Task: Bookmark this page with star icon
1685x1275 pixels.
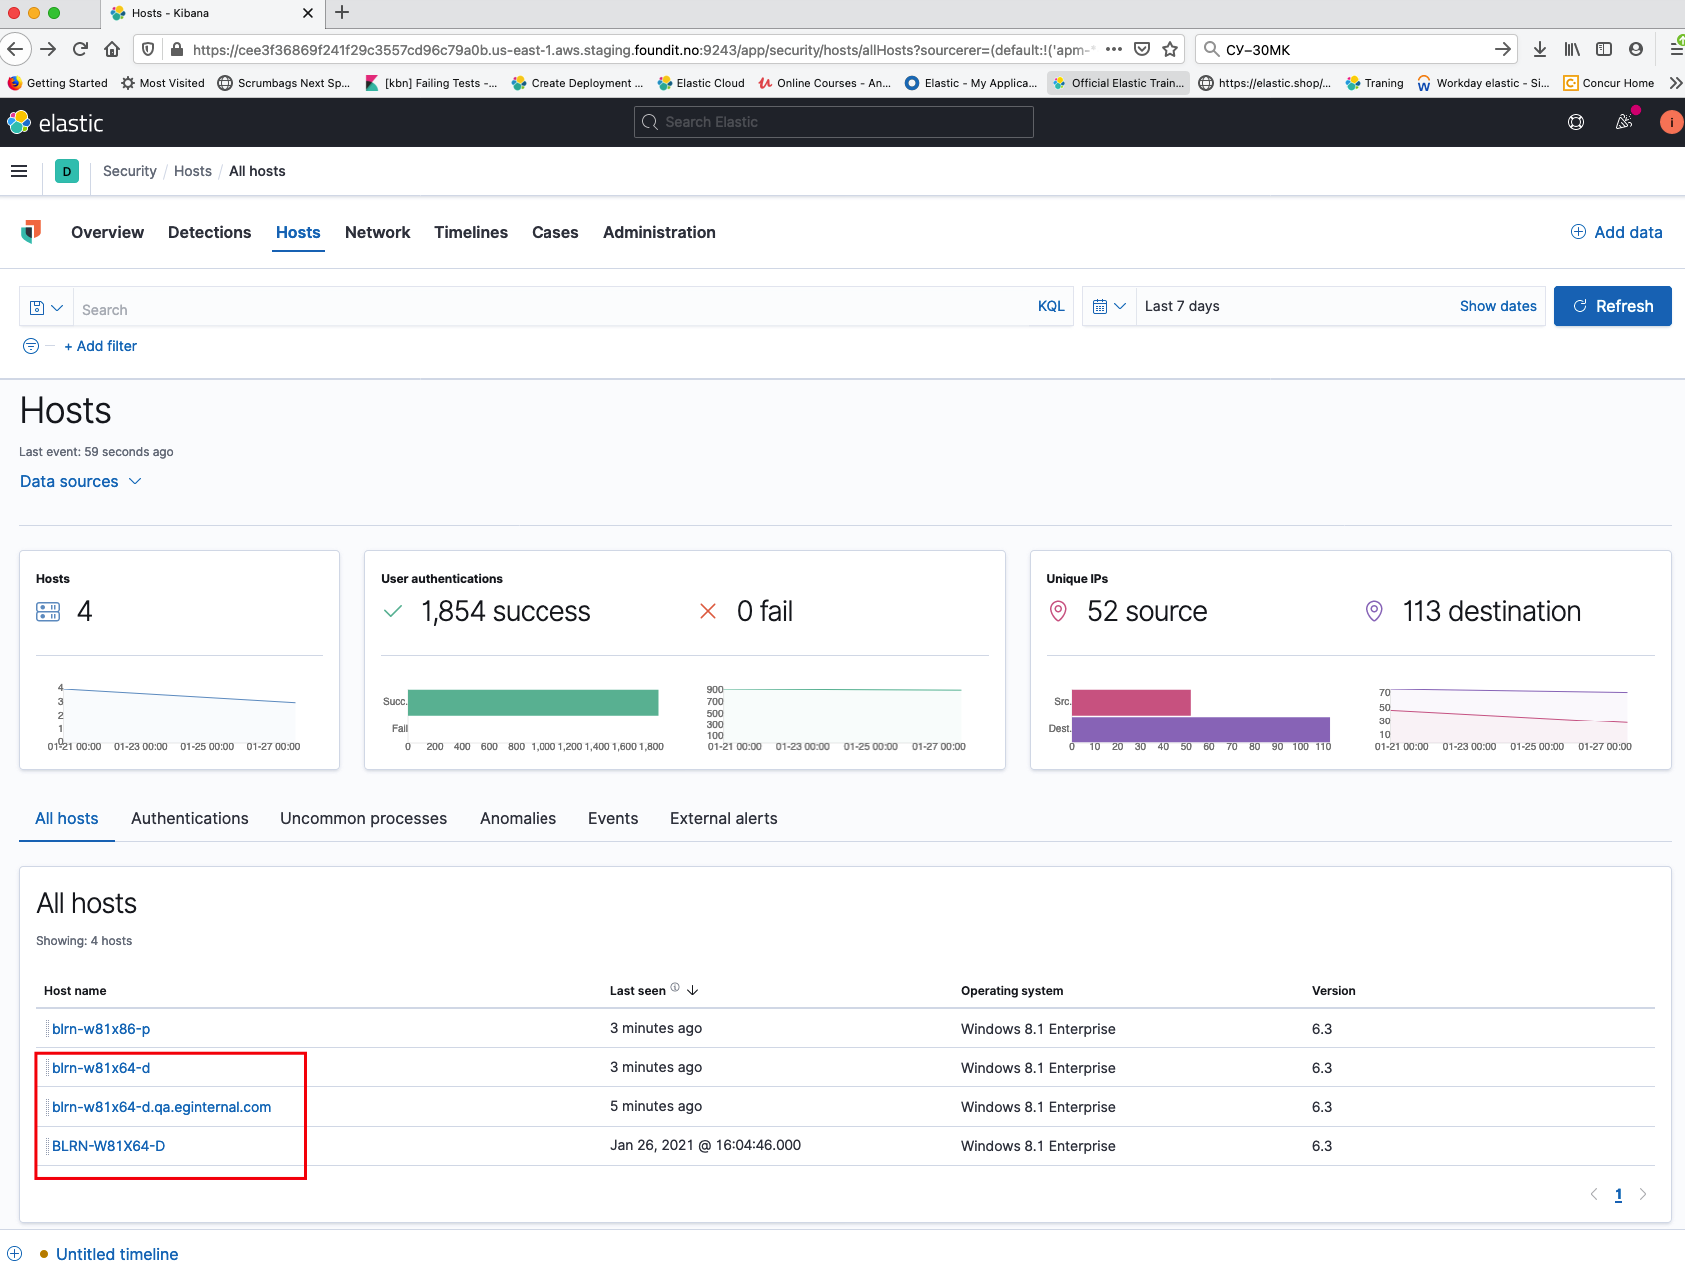Action: tap(1170, 49)
